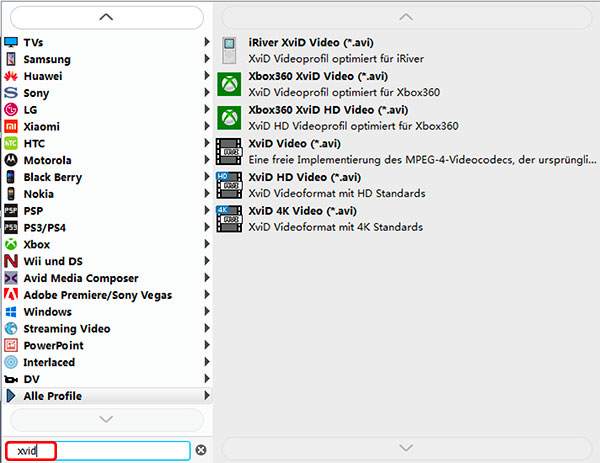This screenshot has width=600, height=463.
Task: Click the DV camcorder icon
Action: point(11,379)
